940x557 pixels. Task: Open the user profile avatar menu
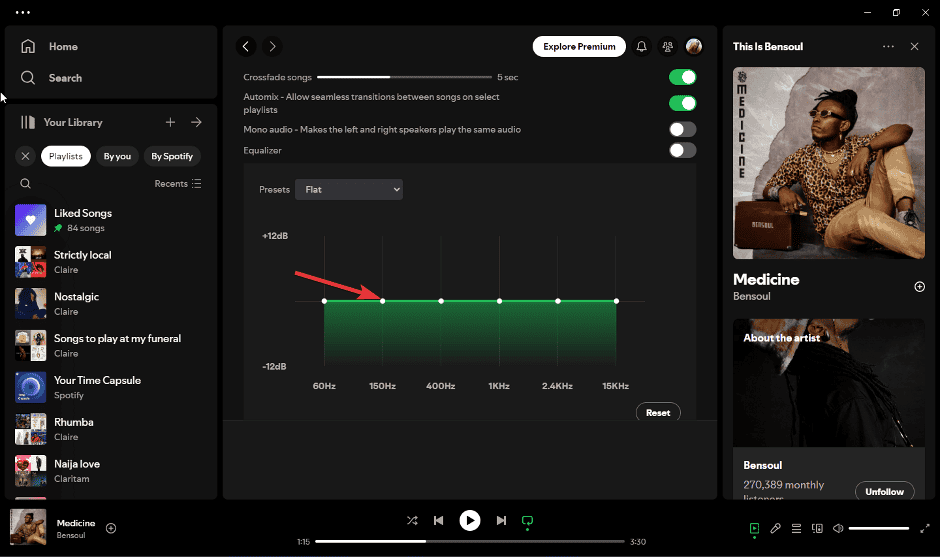pyautogui.click(x=694, y=46)
